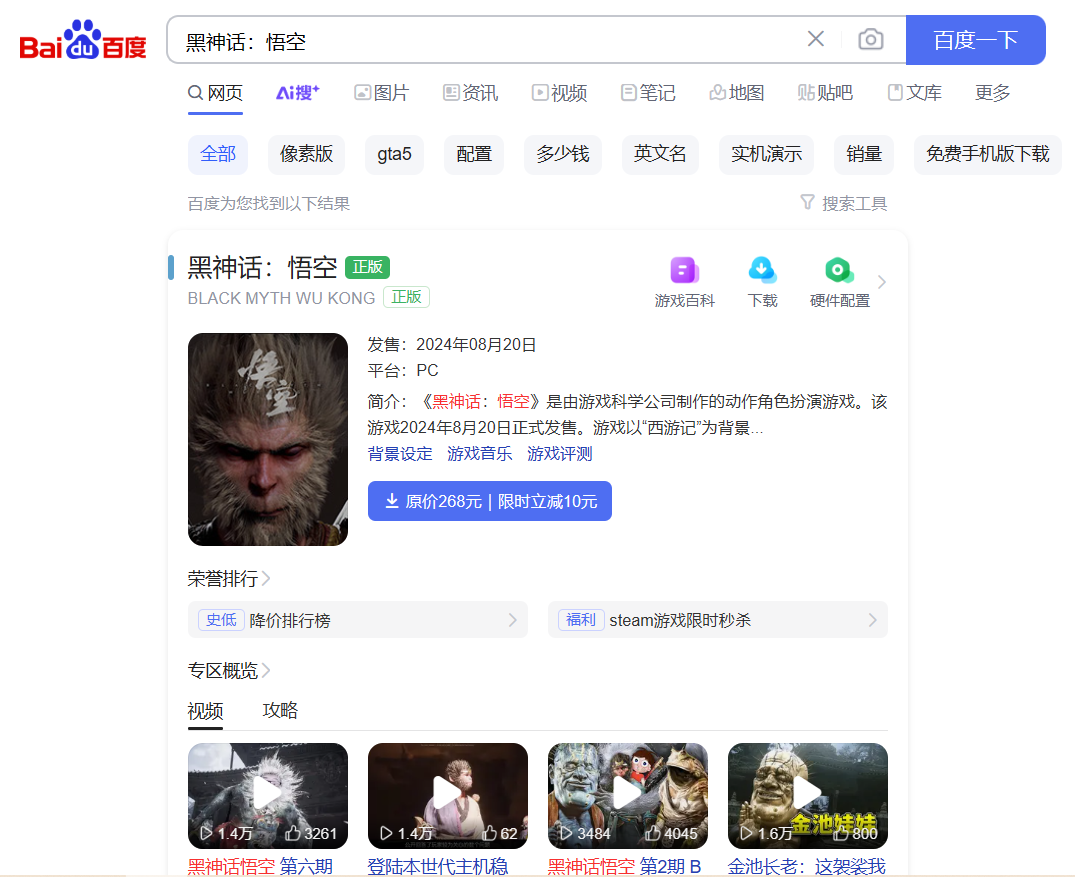Select the 视频 tab in 专区概览
The image size is (1075, 877).
(x=205, y=711)
